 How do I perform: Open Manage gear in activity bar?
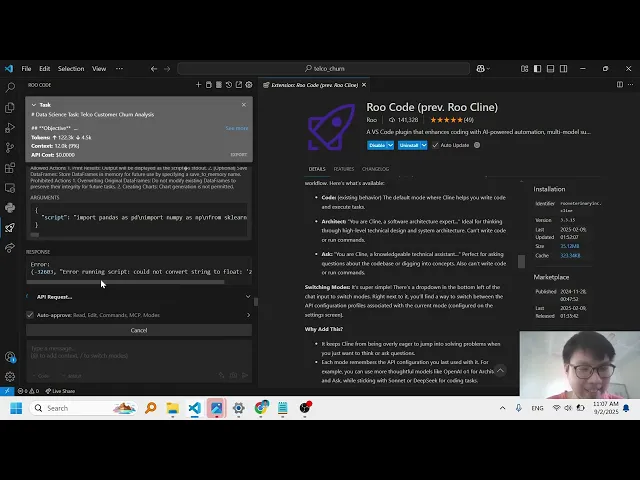point(10,376)
